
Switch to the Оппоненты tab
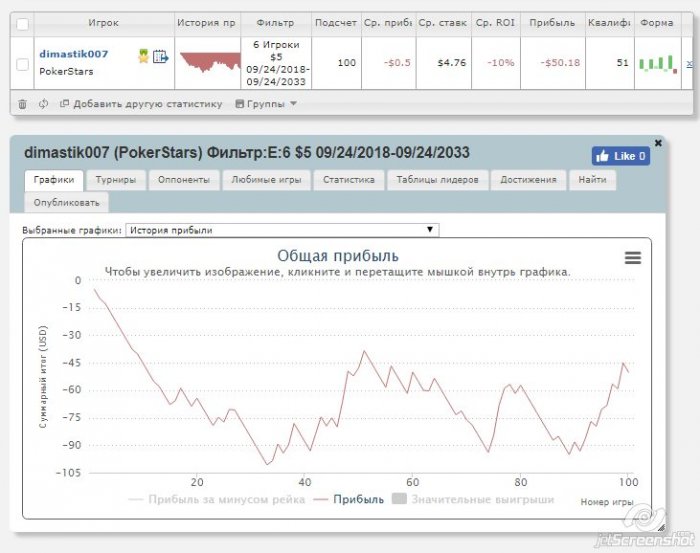coord(183,180)
